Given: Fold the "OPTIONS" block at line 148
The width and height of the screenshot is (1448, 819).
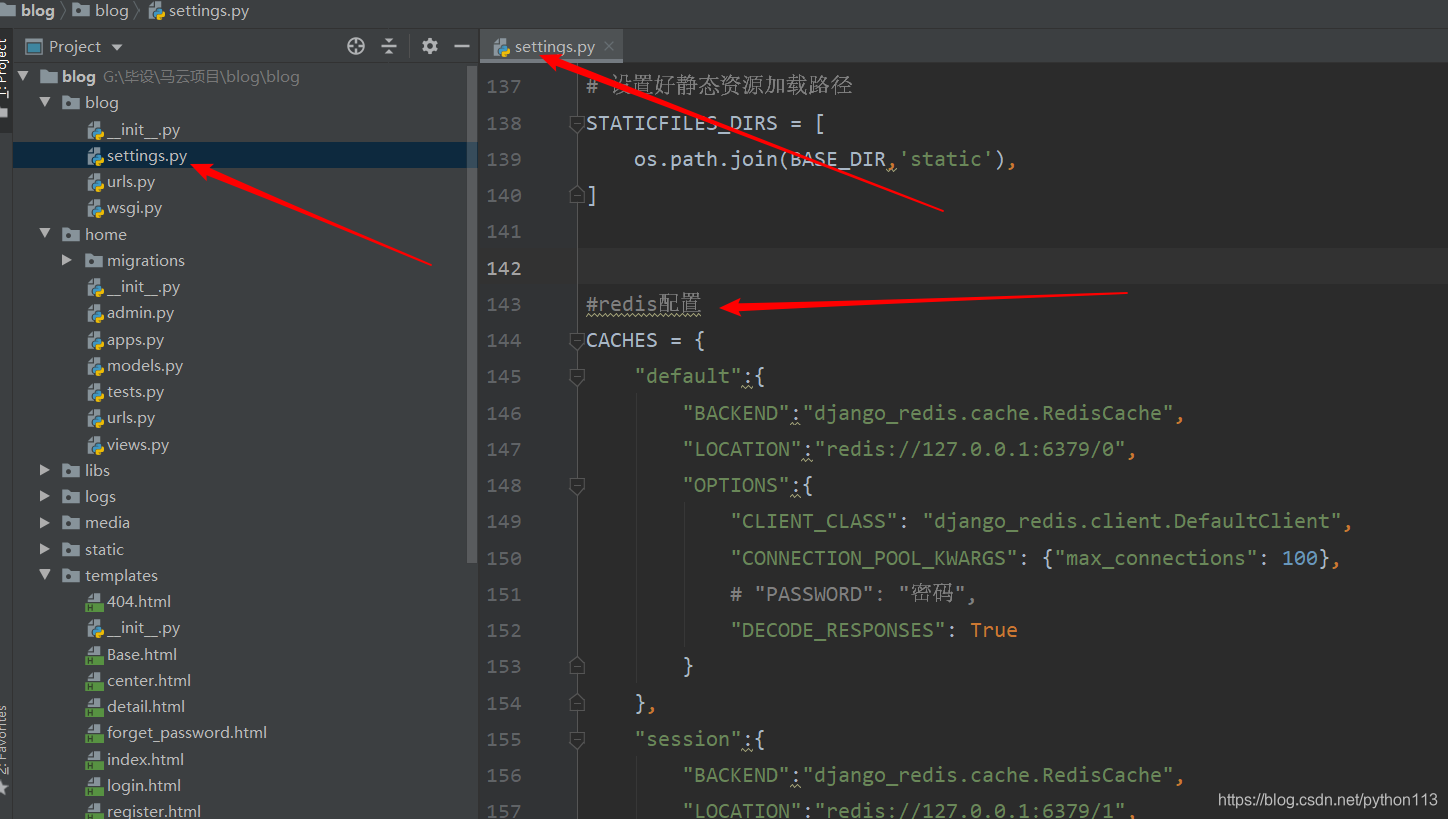Looking at the screenshot, I should pyautogui.click(x=577, y=485).
